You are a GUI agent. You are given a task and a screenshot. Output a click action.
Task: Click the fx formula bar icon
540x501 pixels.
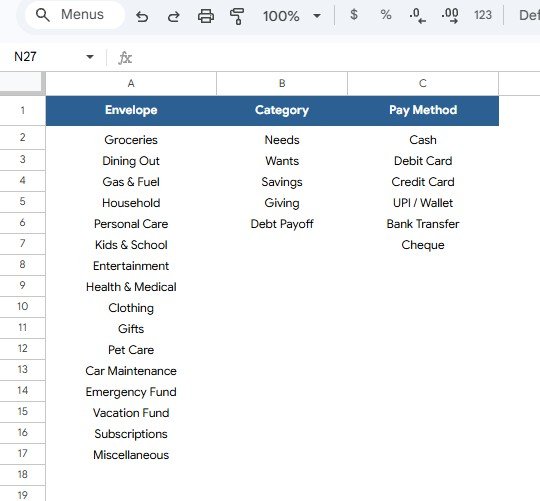[125, 58]
